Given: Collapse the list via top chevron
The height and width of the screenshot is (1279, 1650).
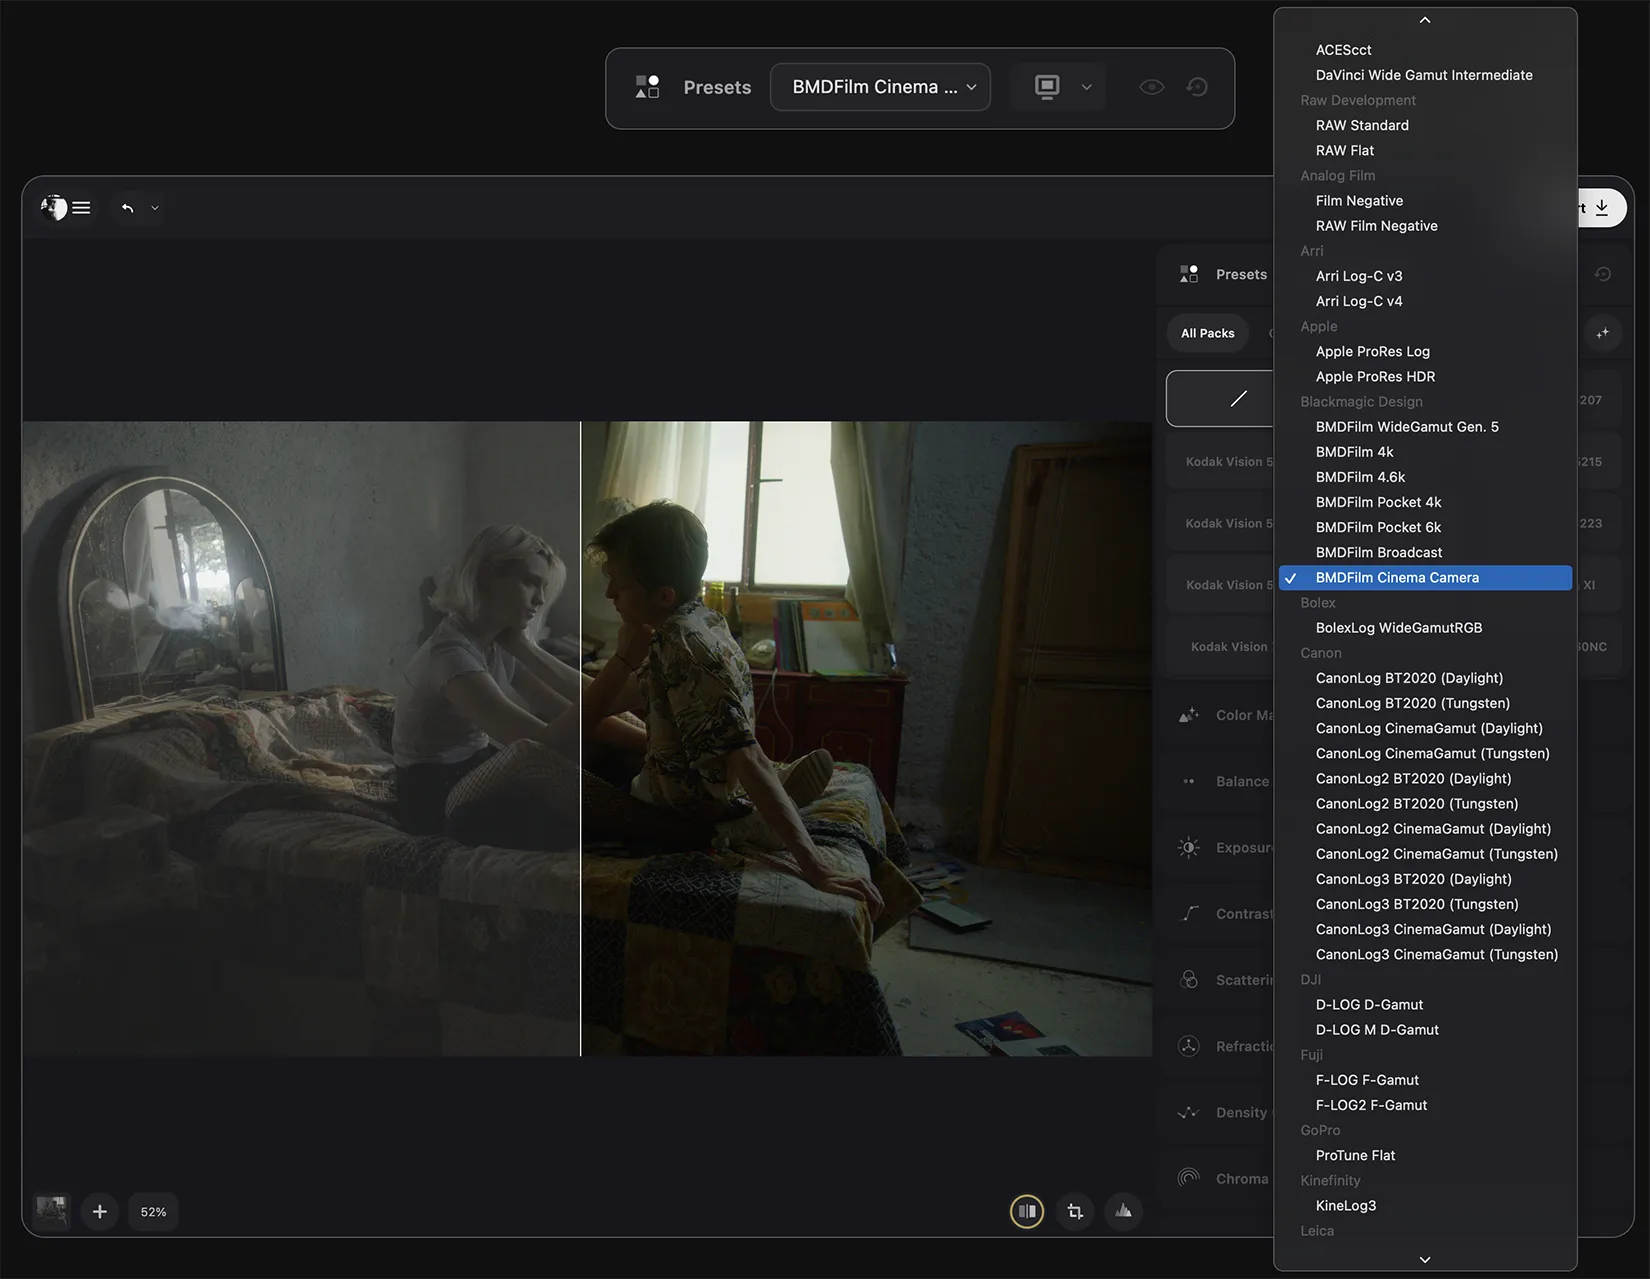Looking at the screenshot, I should coord(1424,19).
